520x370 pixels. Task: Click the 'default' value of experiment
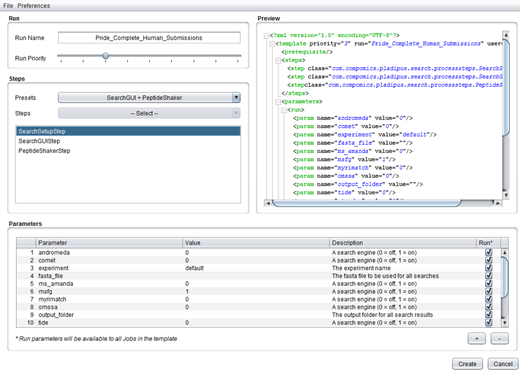click(x=194, y=268)
